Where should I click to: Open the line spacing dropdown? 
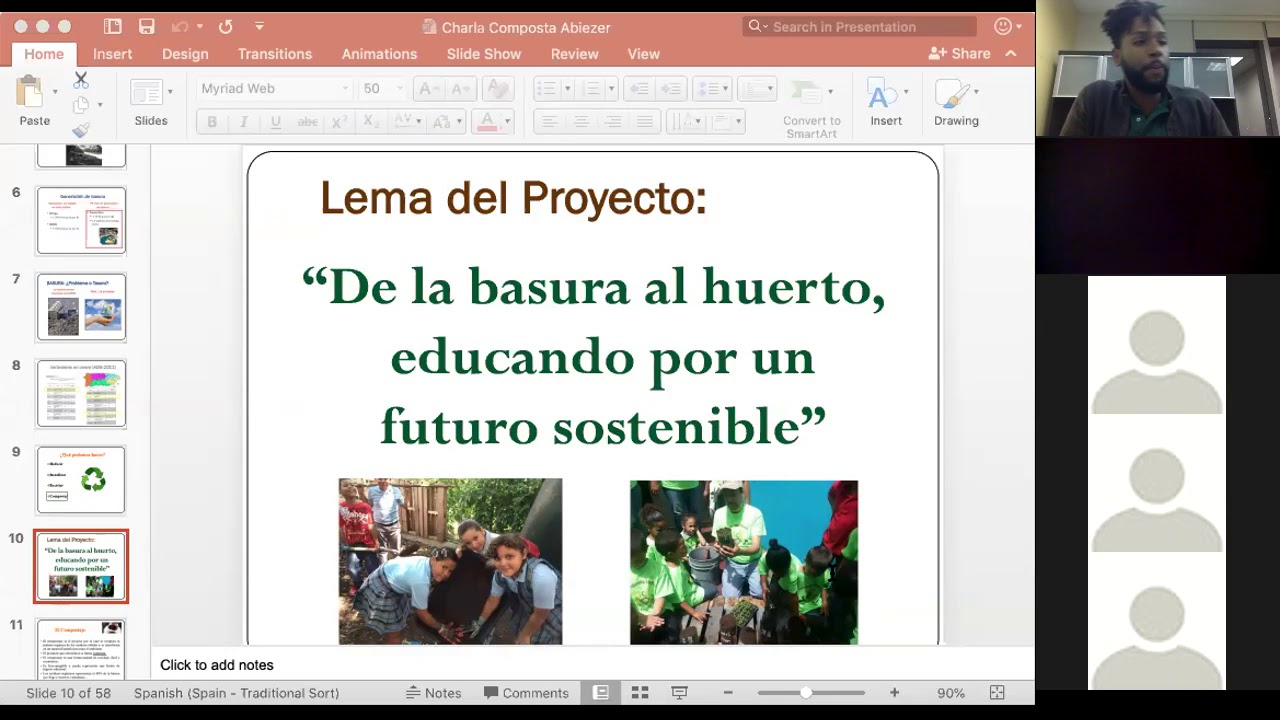coord(712,89)
